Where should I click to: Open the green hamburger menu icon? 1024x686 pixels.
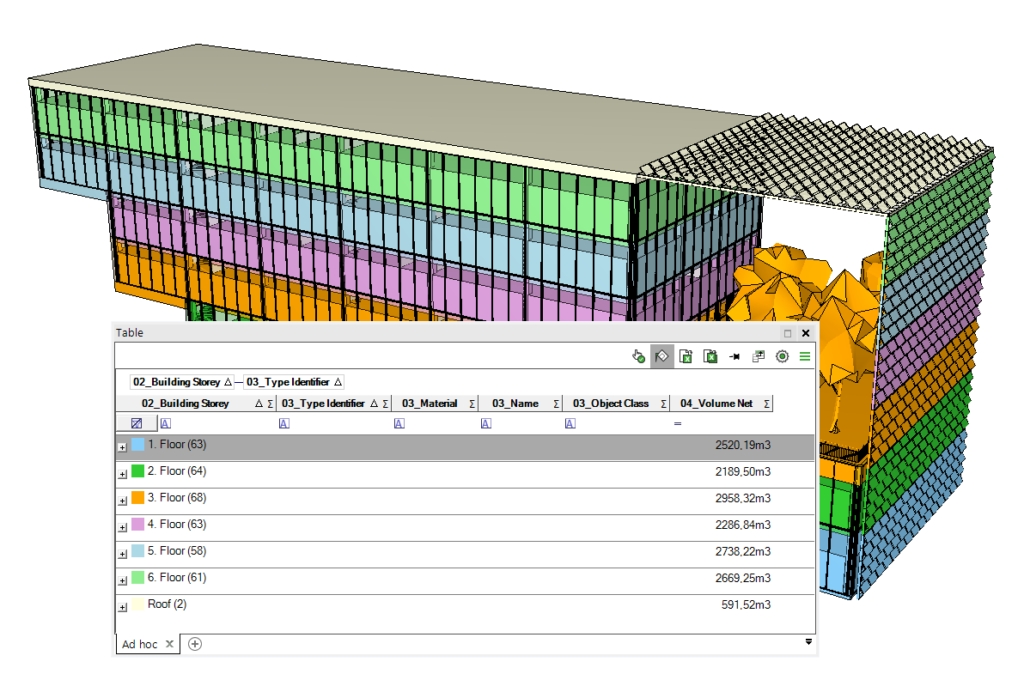[804, 356]
